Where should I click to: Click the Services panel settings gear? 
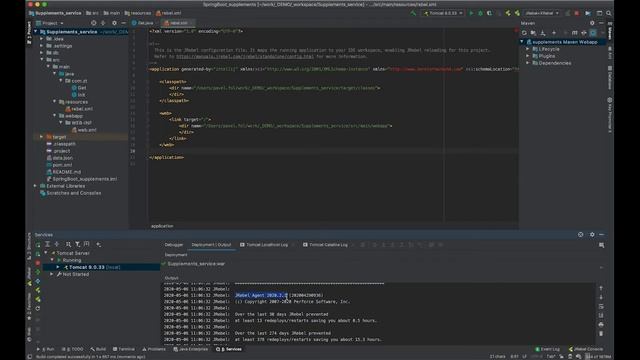point(592,235)
